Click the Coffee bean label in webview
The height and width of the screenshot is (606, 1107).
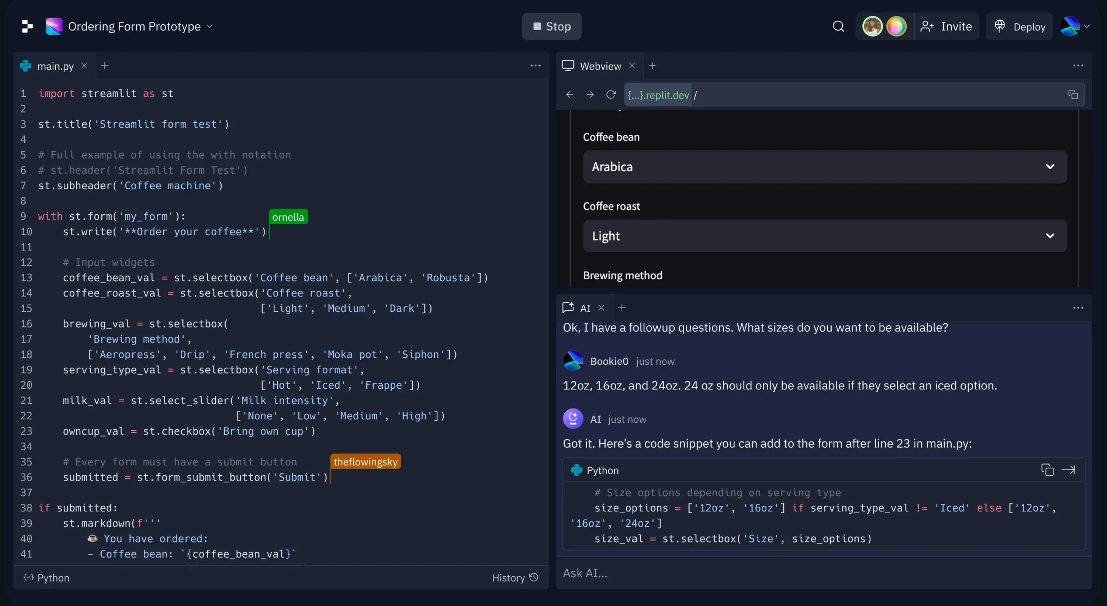[611, 137]
